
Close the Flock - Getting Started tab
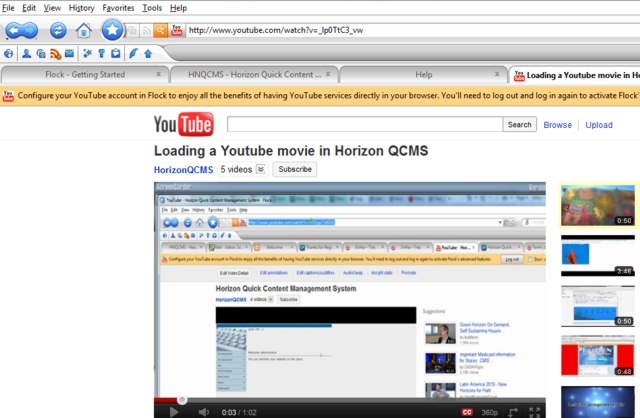(x=158, y=74)
